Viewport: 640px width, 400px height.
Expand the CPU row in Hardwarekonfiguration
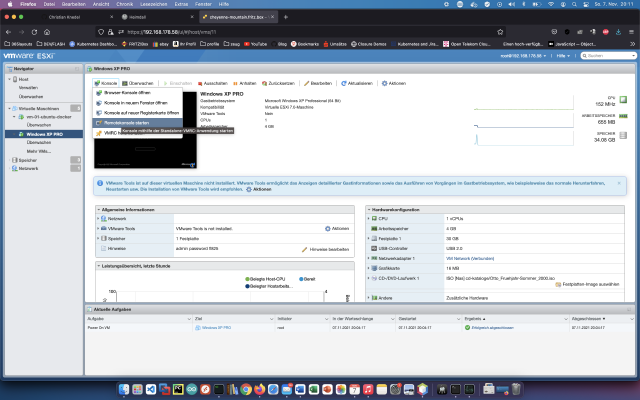(369, 219)
